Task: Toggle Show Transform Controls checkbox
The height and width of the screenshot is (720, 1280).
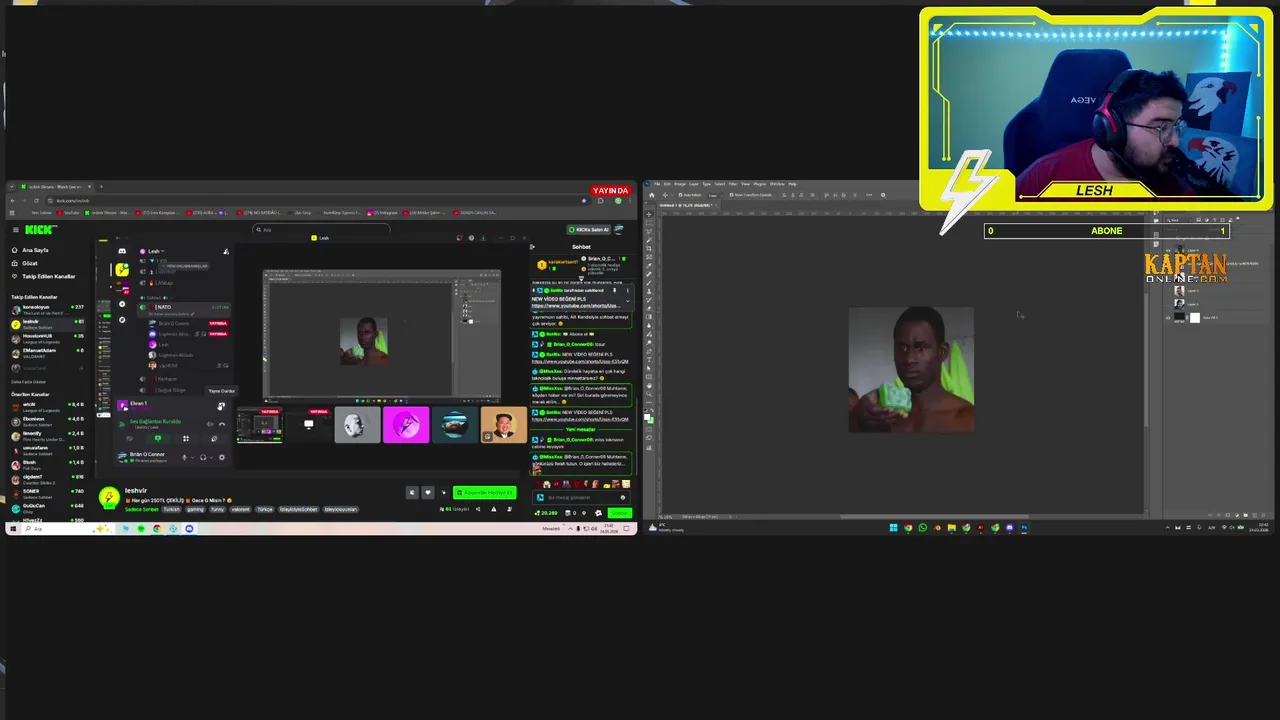Action: coord(731,195)
